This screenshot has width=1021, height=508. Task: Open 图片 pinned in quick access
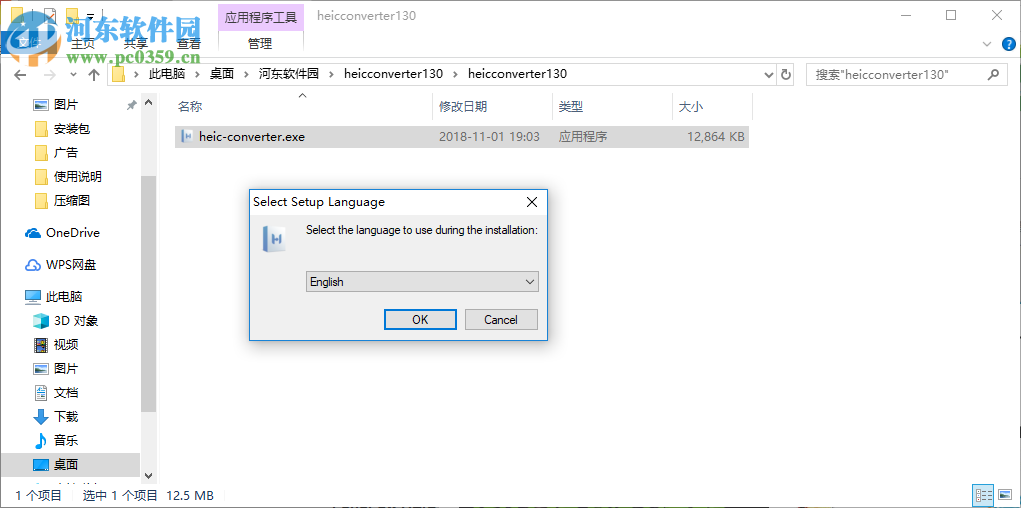[66, 105]
